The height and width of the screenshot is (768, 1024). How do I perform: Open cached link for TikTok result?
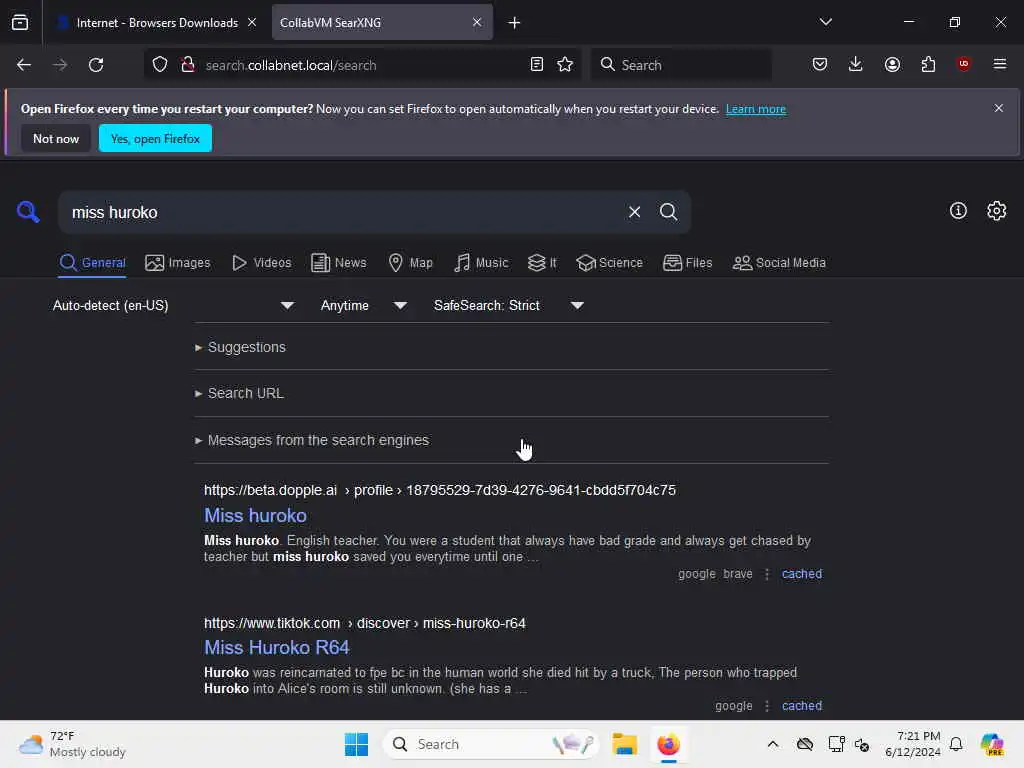click(x=802, y=706)
